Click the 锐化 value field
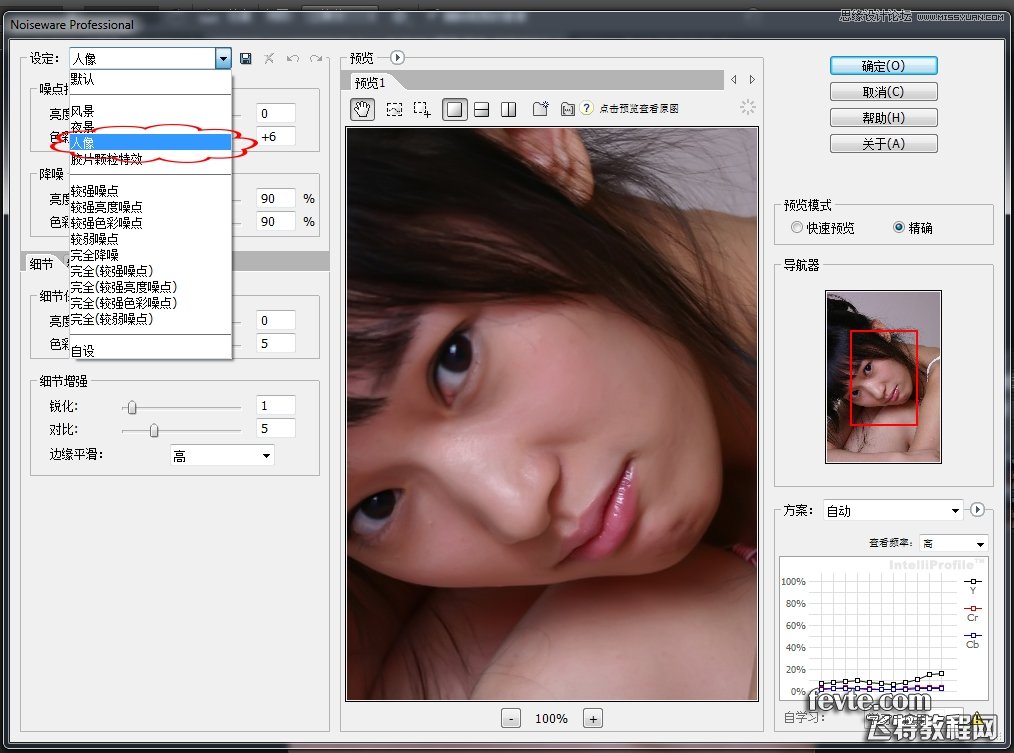The width and height of the screenshot is (1014, 753). 275,406
